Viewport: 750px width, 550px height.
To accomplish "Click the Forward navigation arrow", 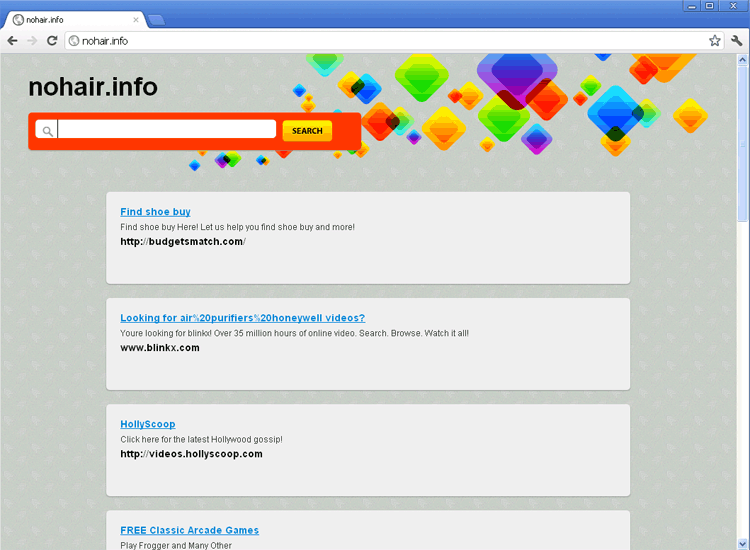I will [x=32, y=41].
